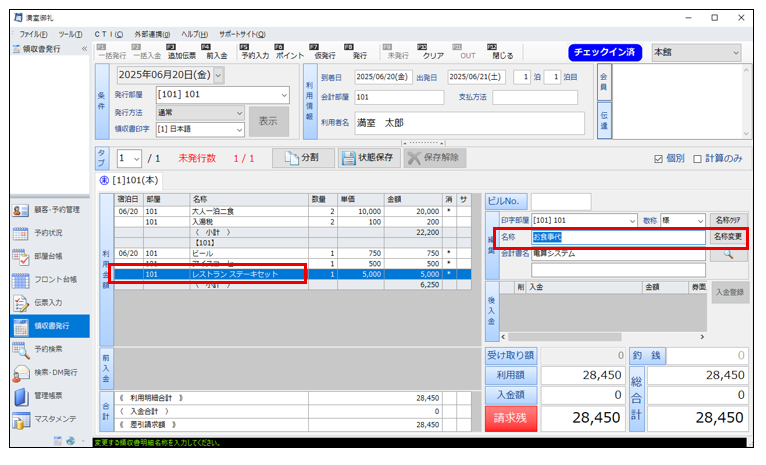The width and height of the screenshot is (766, 465).
Task: Open the 部屋台帳 room ledger icon
Action: point(48,256)
